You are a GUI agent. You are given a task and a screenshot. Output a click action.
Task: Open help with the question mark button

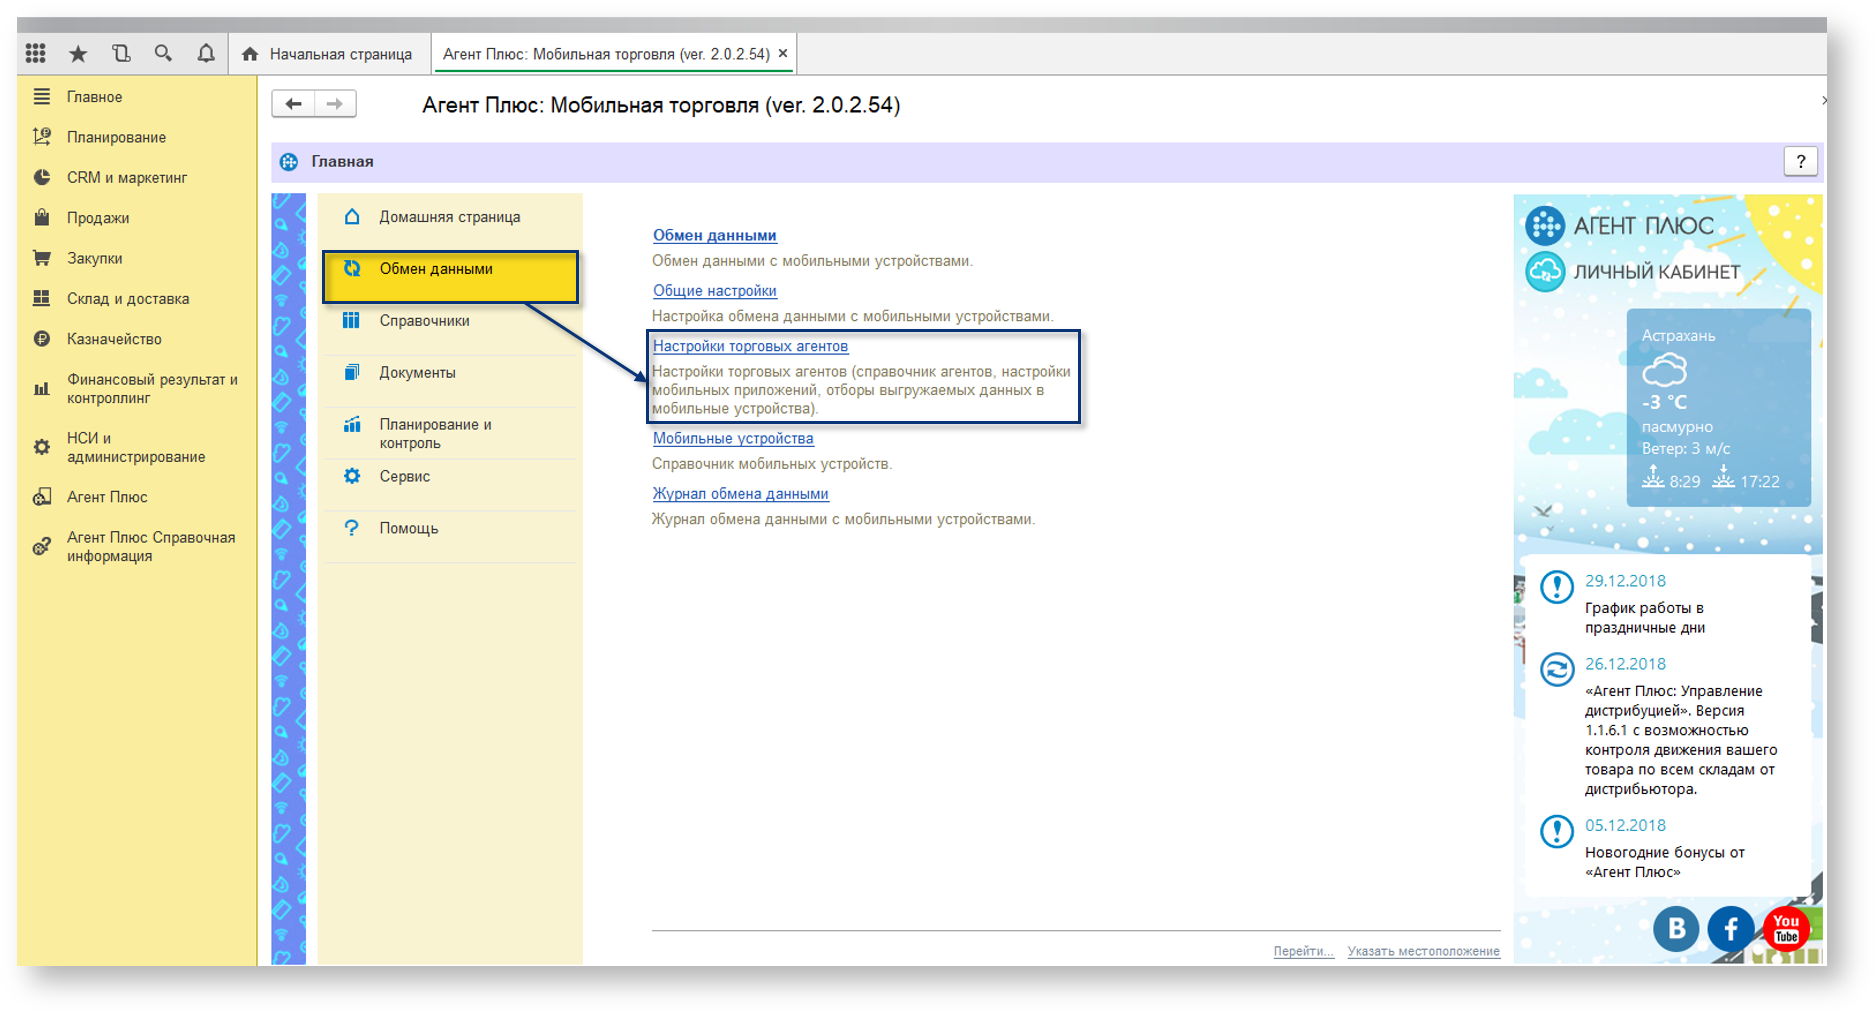[1801, 161]
